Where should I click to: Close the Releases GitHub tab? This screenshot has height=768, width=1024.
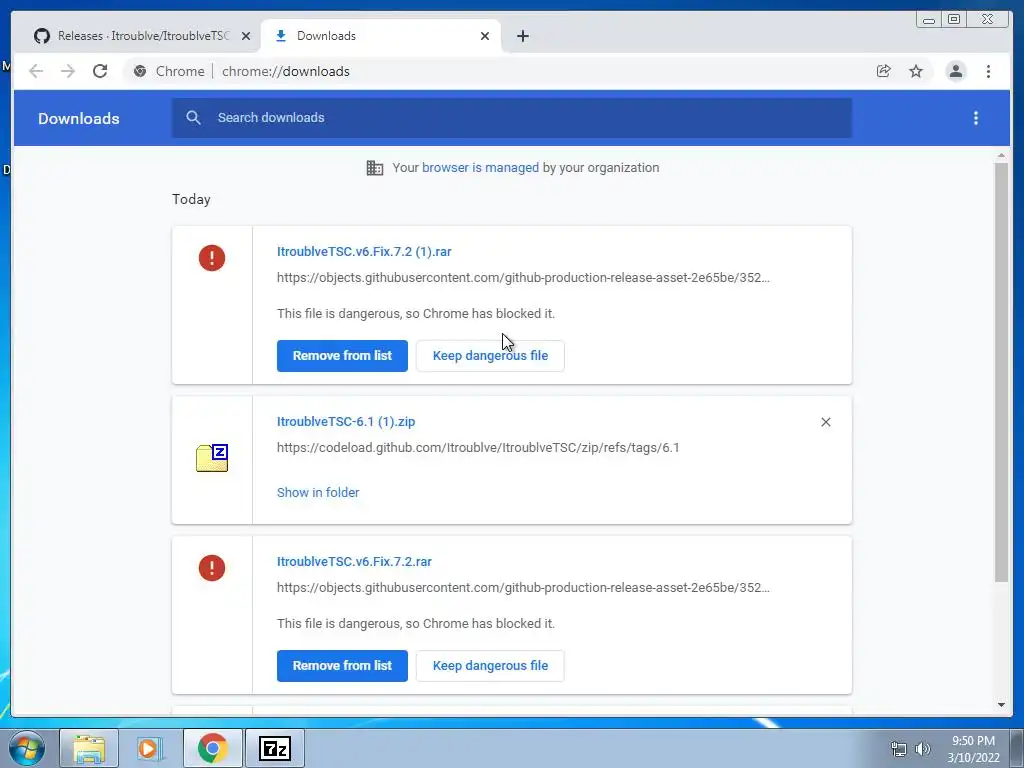click(246, 36)
